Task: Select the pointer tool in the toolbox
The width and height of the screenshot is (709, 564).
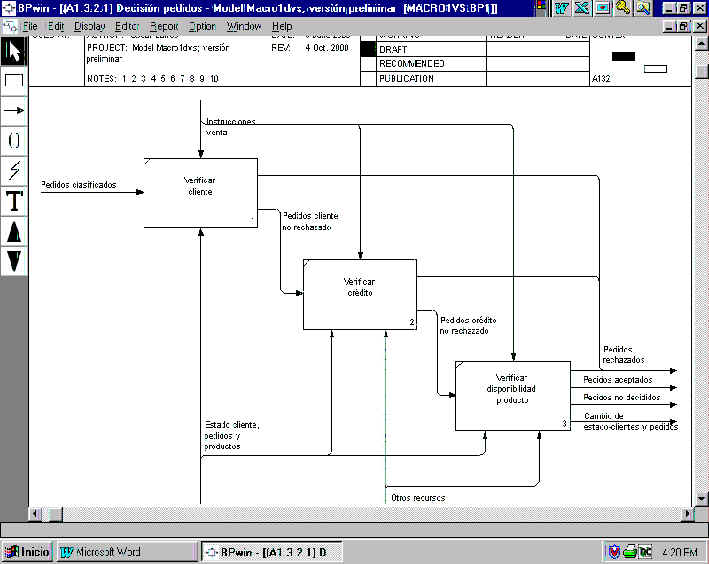Action: tap(14, 51)
